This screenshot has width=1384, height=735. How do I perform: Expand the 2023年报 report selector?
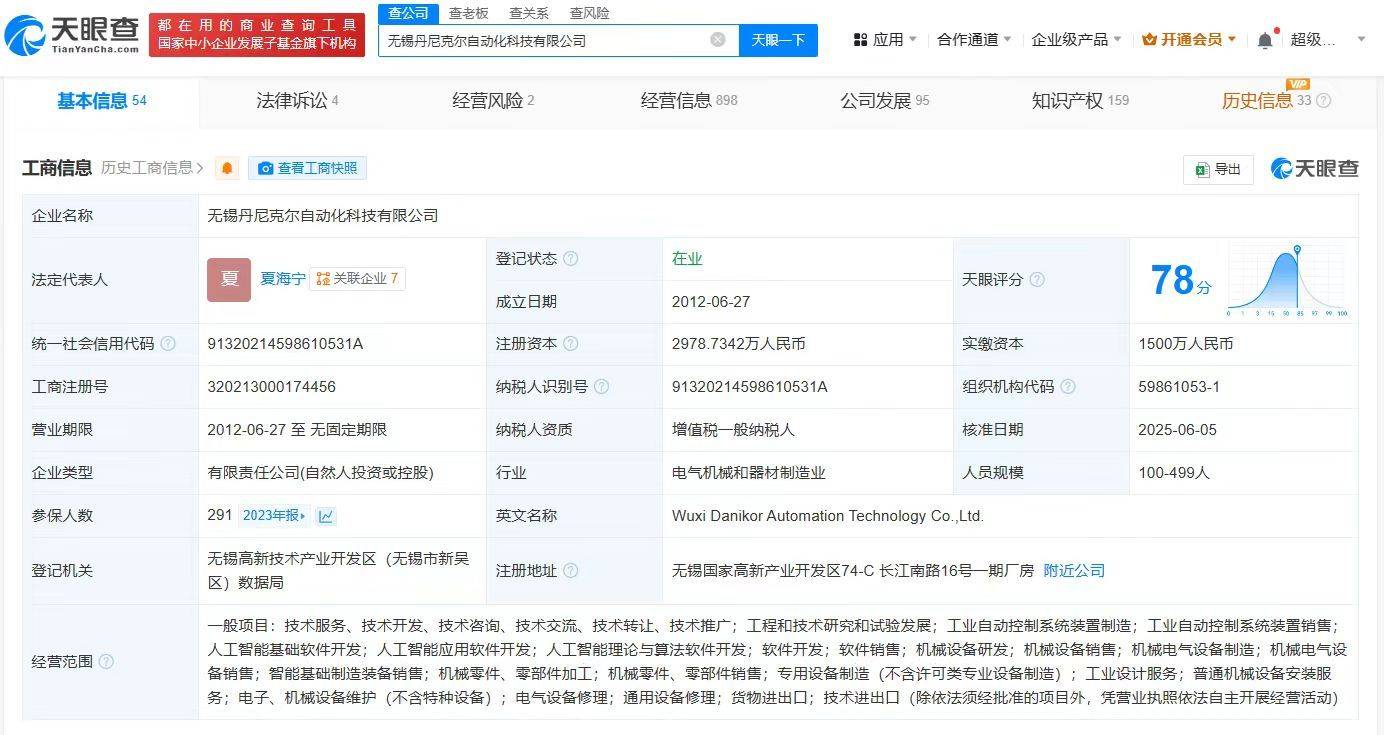pyautogui.click(x=274, y=516)
